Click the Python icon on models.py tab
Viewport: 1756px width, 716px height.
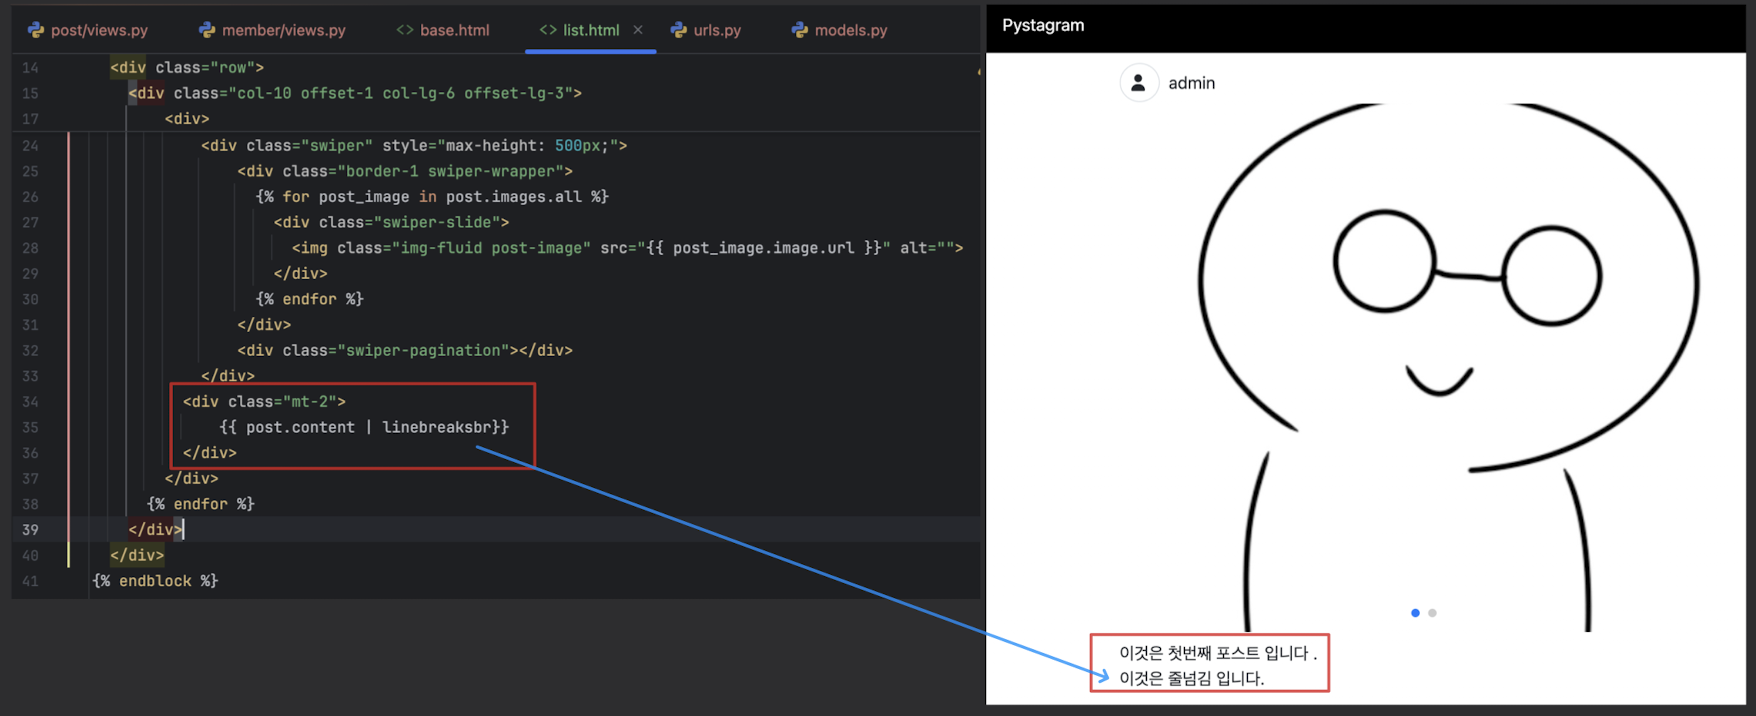pos(800,30)
